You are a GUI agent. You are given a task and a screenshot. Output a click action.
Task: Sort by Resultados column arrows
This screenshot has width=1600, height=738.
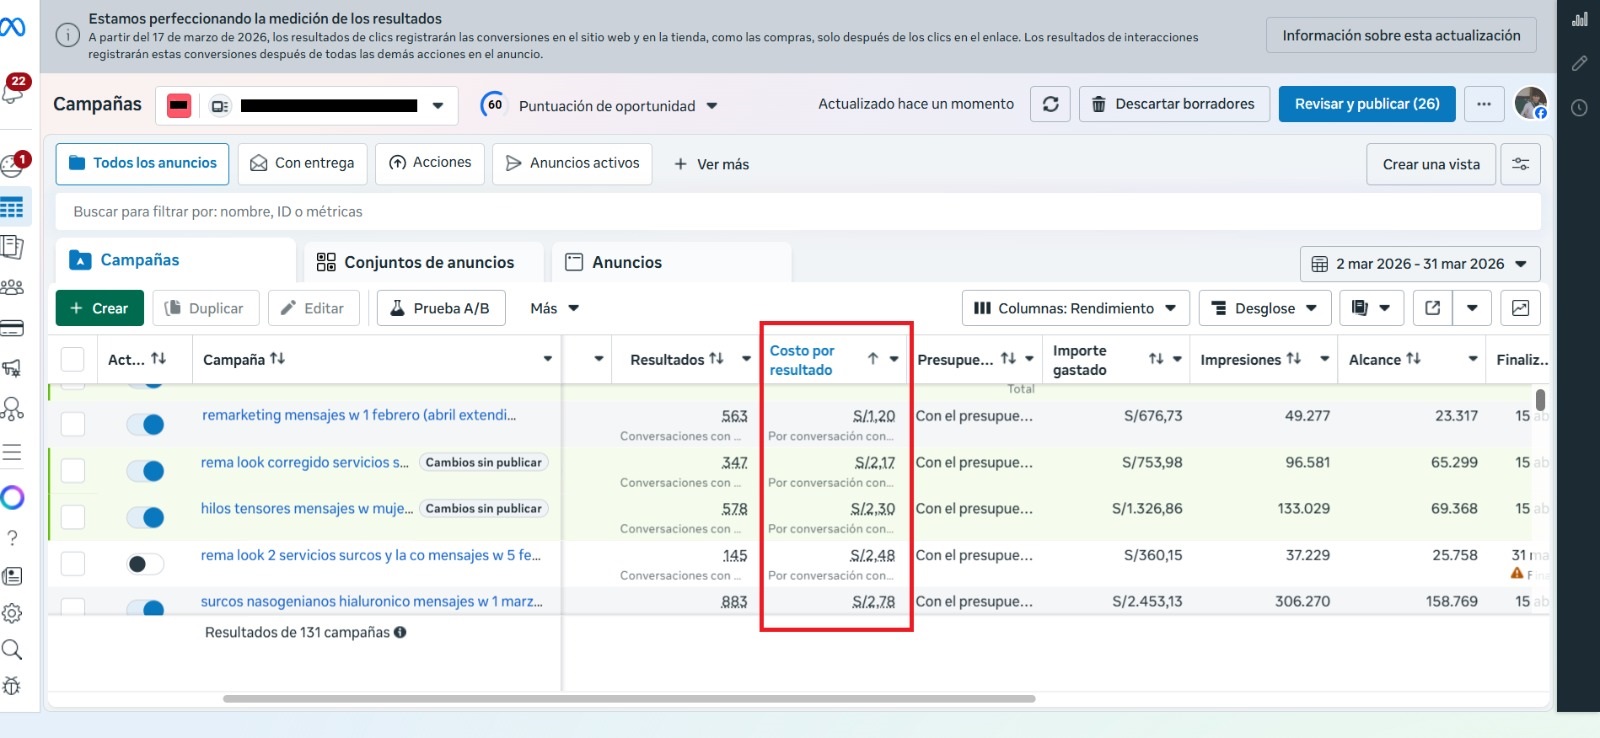click(716, 359)
